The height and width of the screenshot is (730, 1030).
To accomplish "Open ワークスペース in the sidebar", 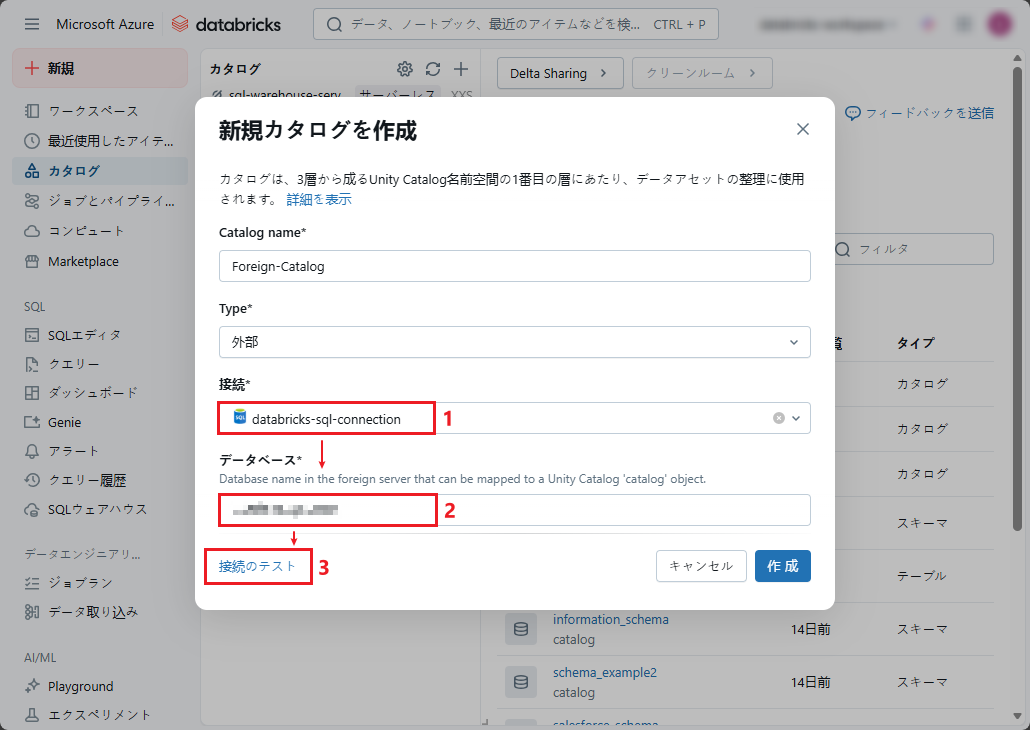I will click(x=93, y=111).
